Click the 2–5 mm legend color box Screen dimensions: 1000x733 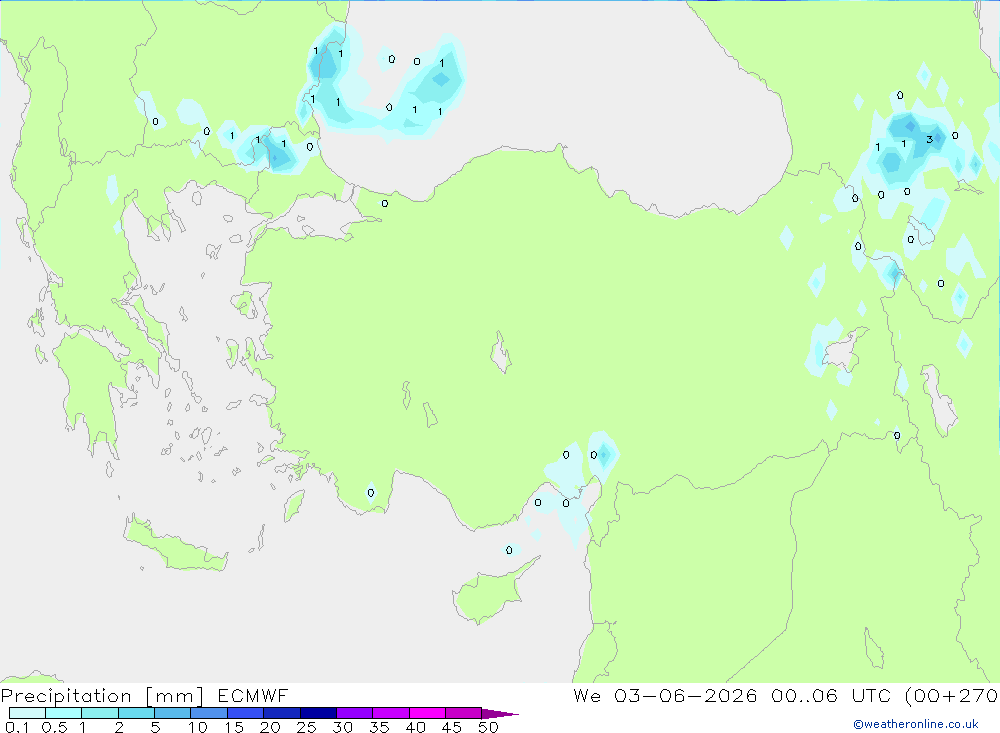point(136,713)
